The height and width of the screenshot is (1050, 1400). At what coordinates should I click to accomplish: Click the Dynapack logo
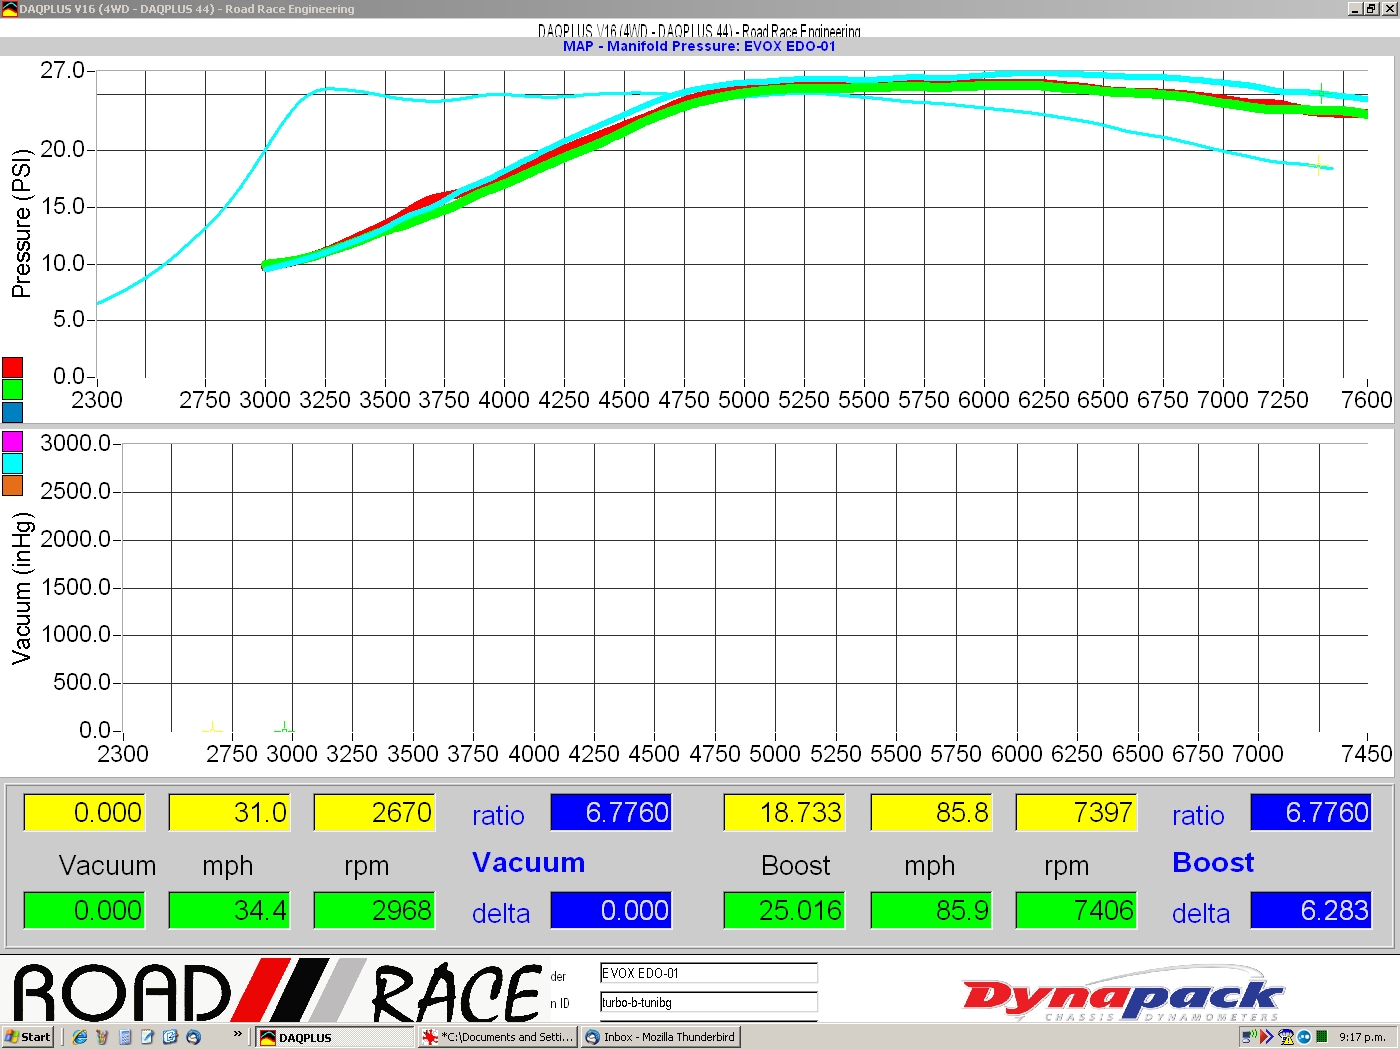click(x=1122, y=995)
